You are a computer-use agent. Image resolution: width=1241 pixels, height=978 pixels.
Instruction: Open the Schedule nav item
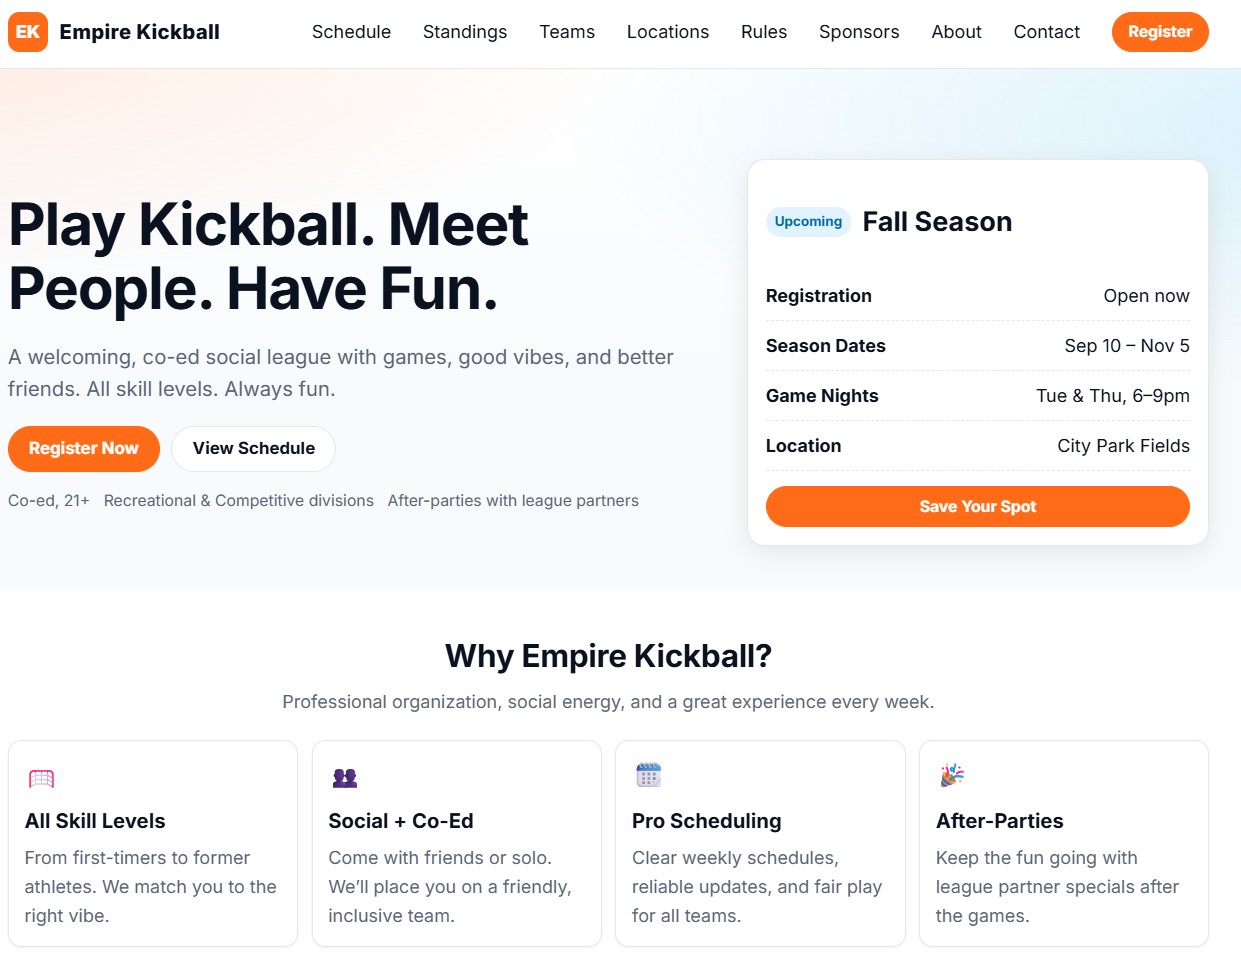(351, 32)
